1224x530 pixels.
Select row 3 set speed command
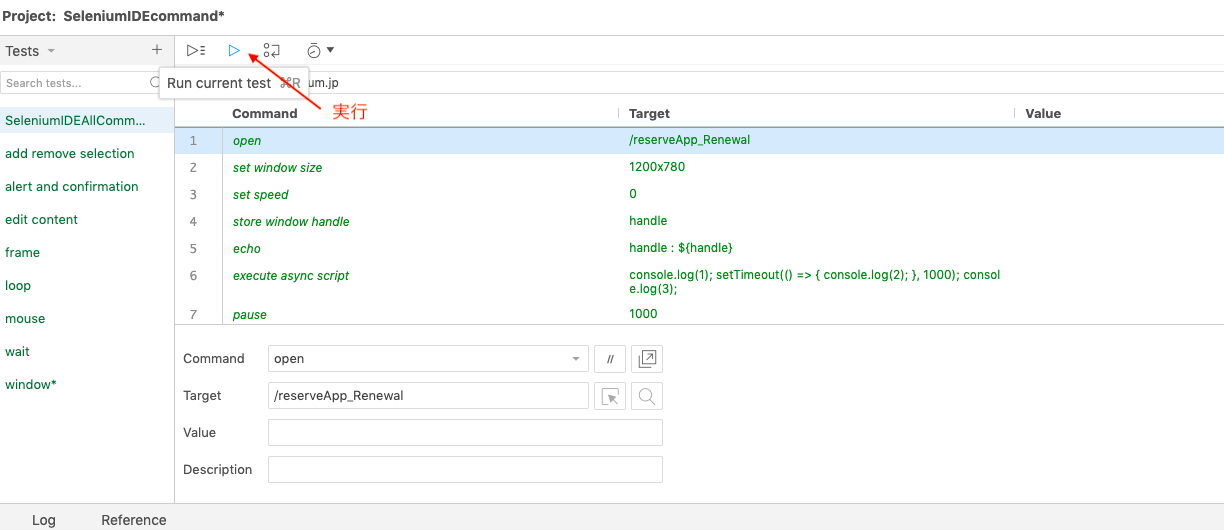(x=699, y=195)
